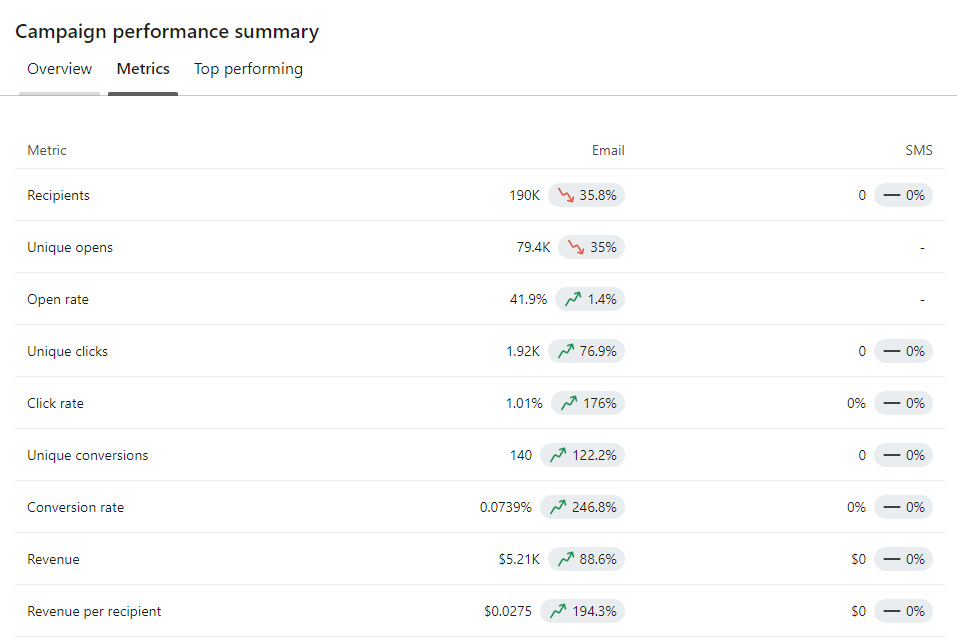Click the trend icon for Revenue per recipient
This screenshot has width=957, height=641.
click(557, 611)
